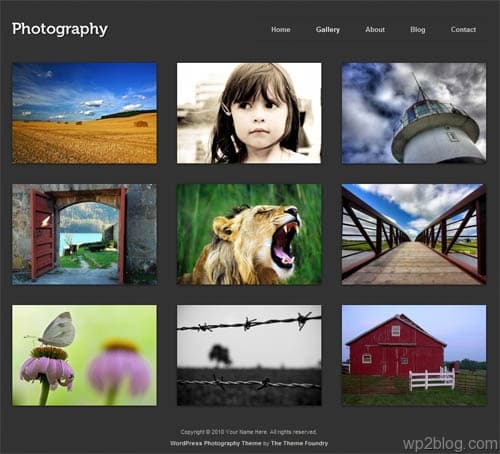Click the copyright notice text in footer
Screen dimensions: 500x454
tap(249, 432)
